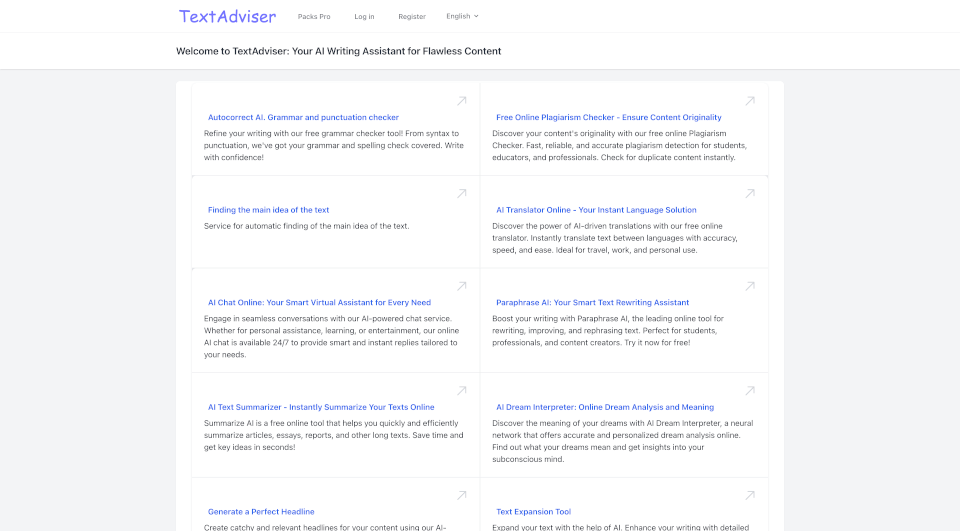Click 'Engage in seamless conversations' description text
This screenshot has height=531, width=960.
tap(331, 337)
